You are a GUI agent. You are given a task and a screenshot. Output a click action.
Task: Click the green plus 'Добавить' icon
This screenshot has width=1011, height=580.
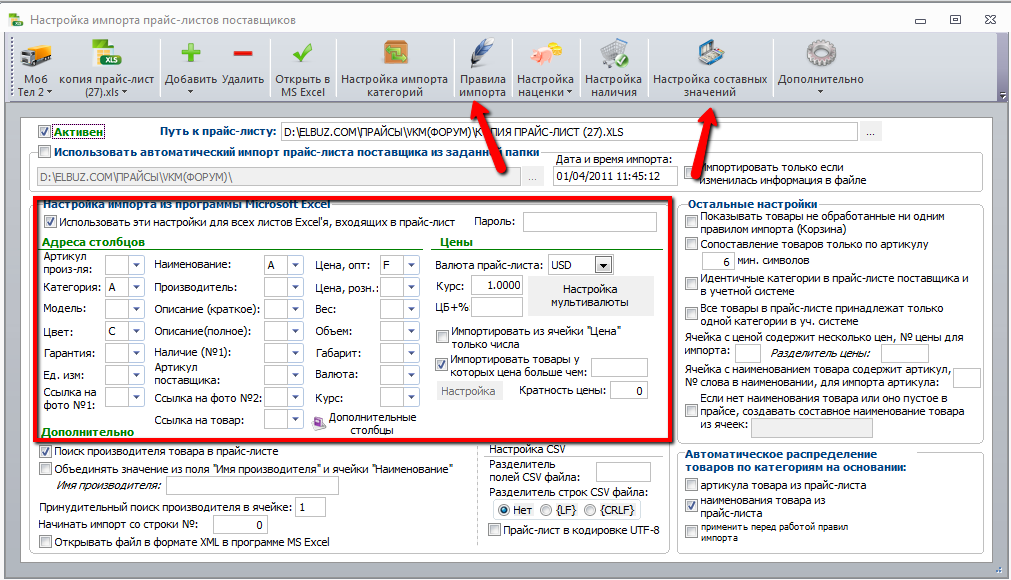[190, 53]
